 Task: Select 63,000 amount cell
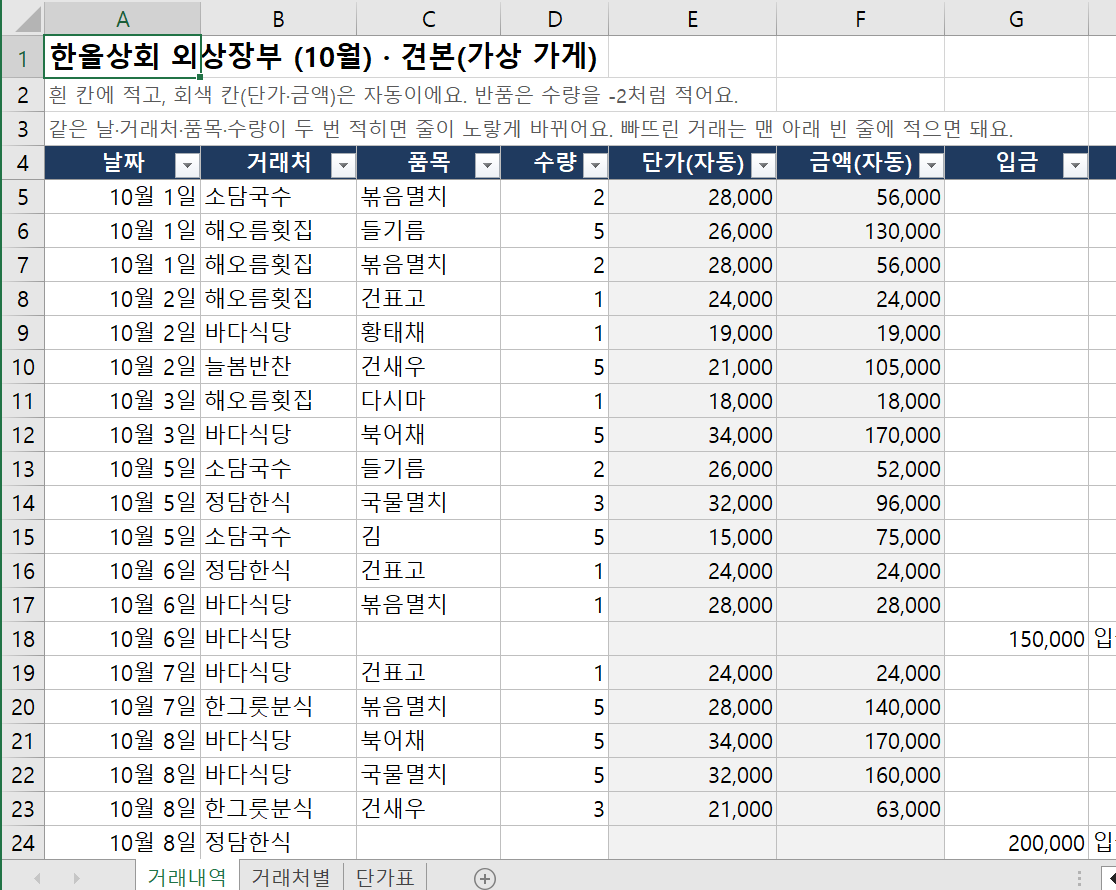click(860, 809)
